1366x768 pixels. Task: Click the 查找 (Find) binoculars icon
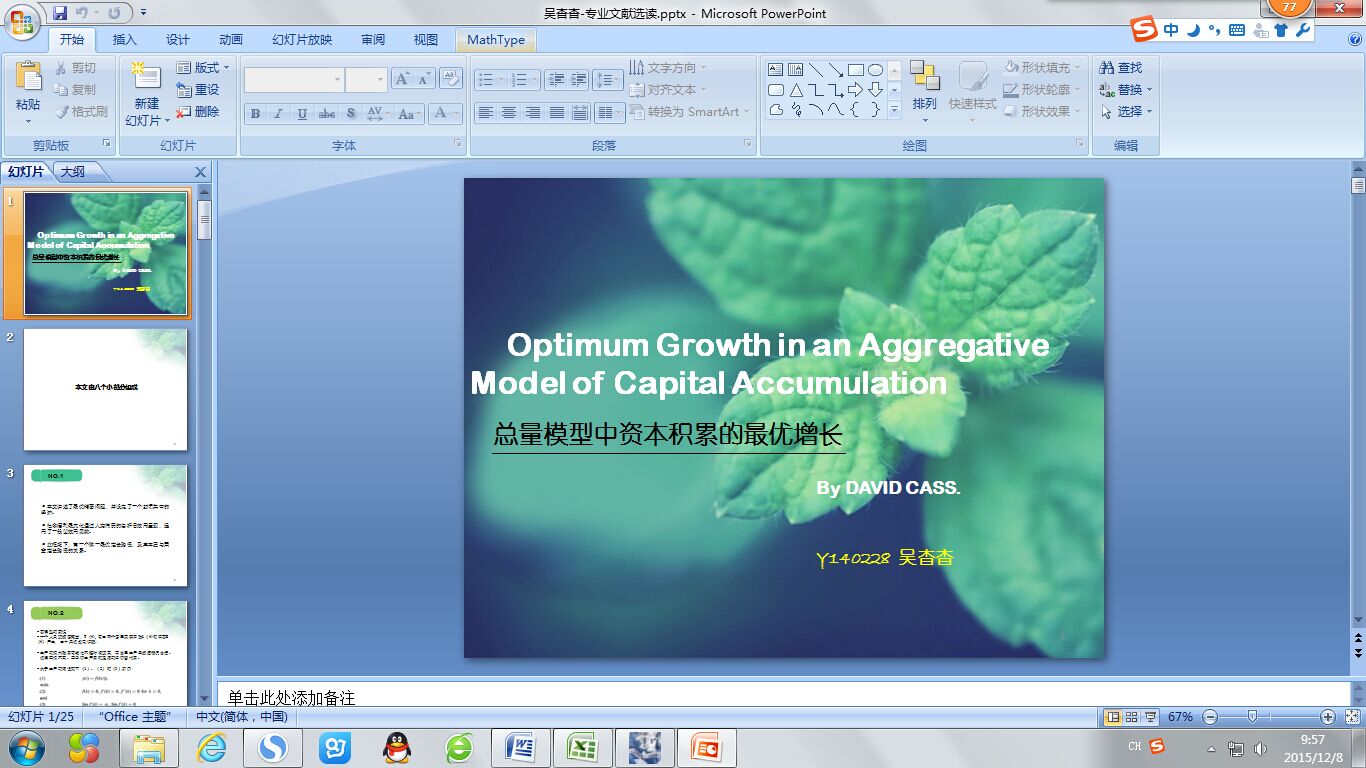coord(1106,68)
